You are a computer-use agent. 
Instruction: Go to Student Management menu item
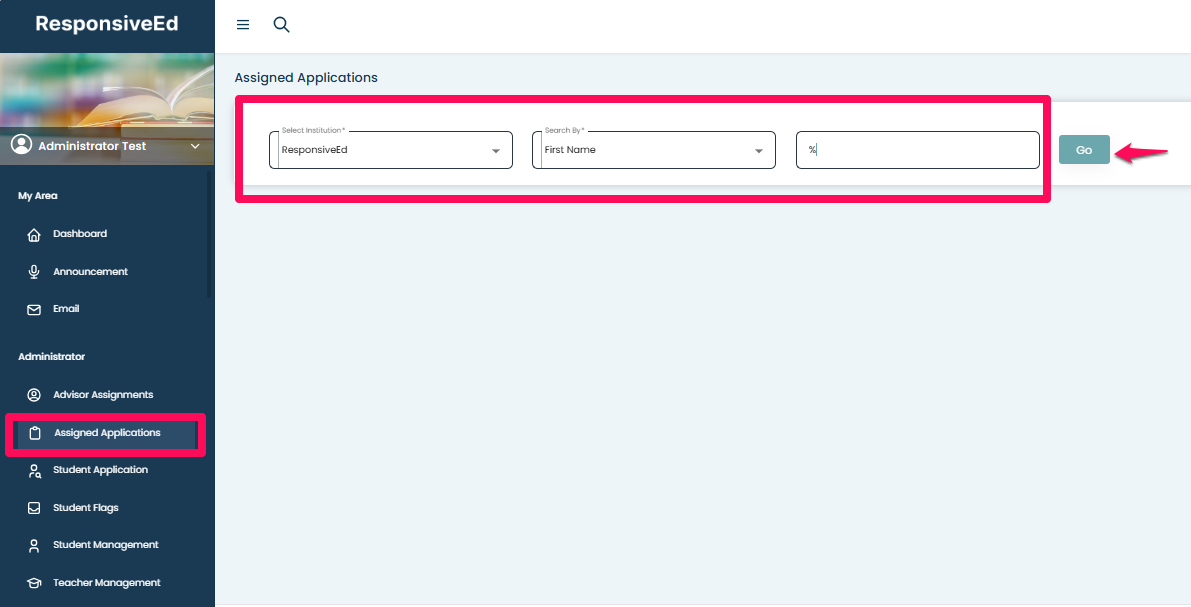[105, 545]
